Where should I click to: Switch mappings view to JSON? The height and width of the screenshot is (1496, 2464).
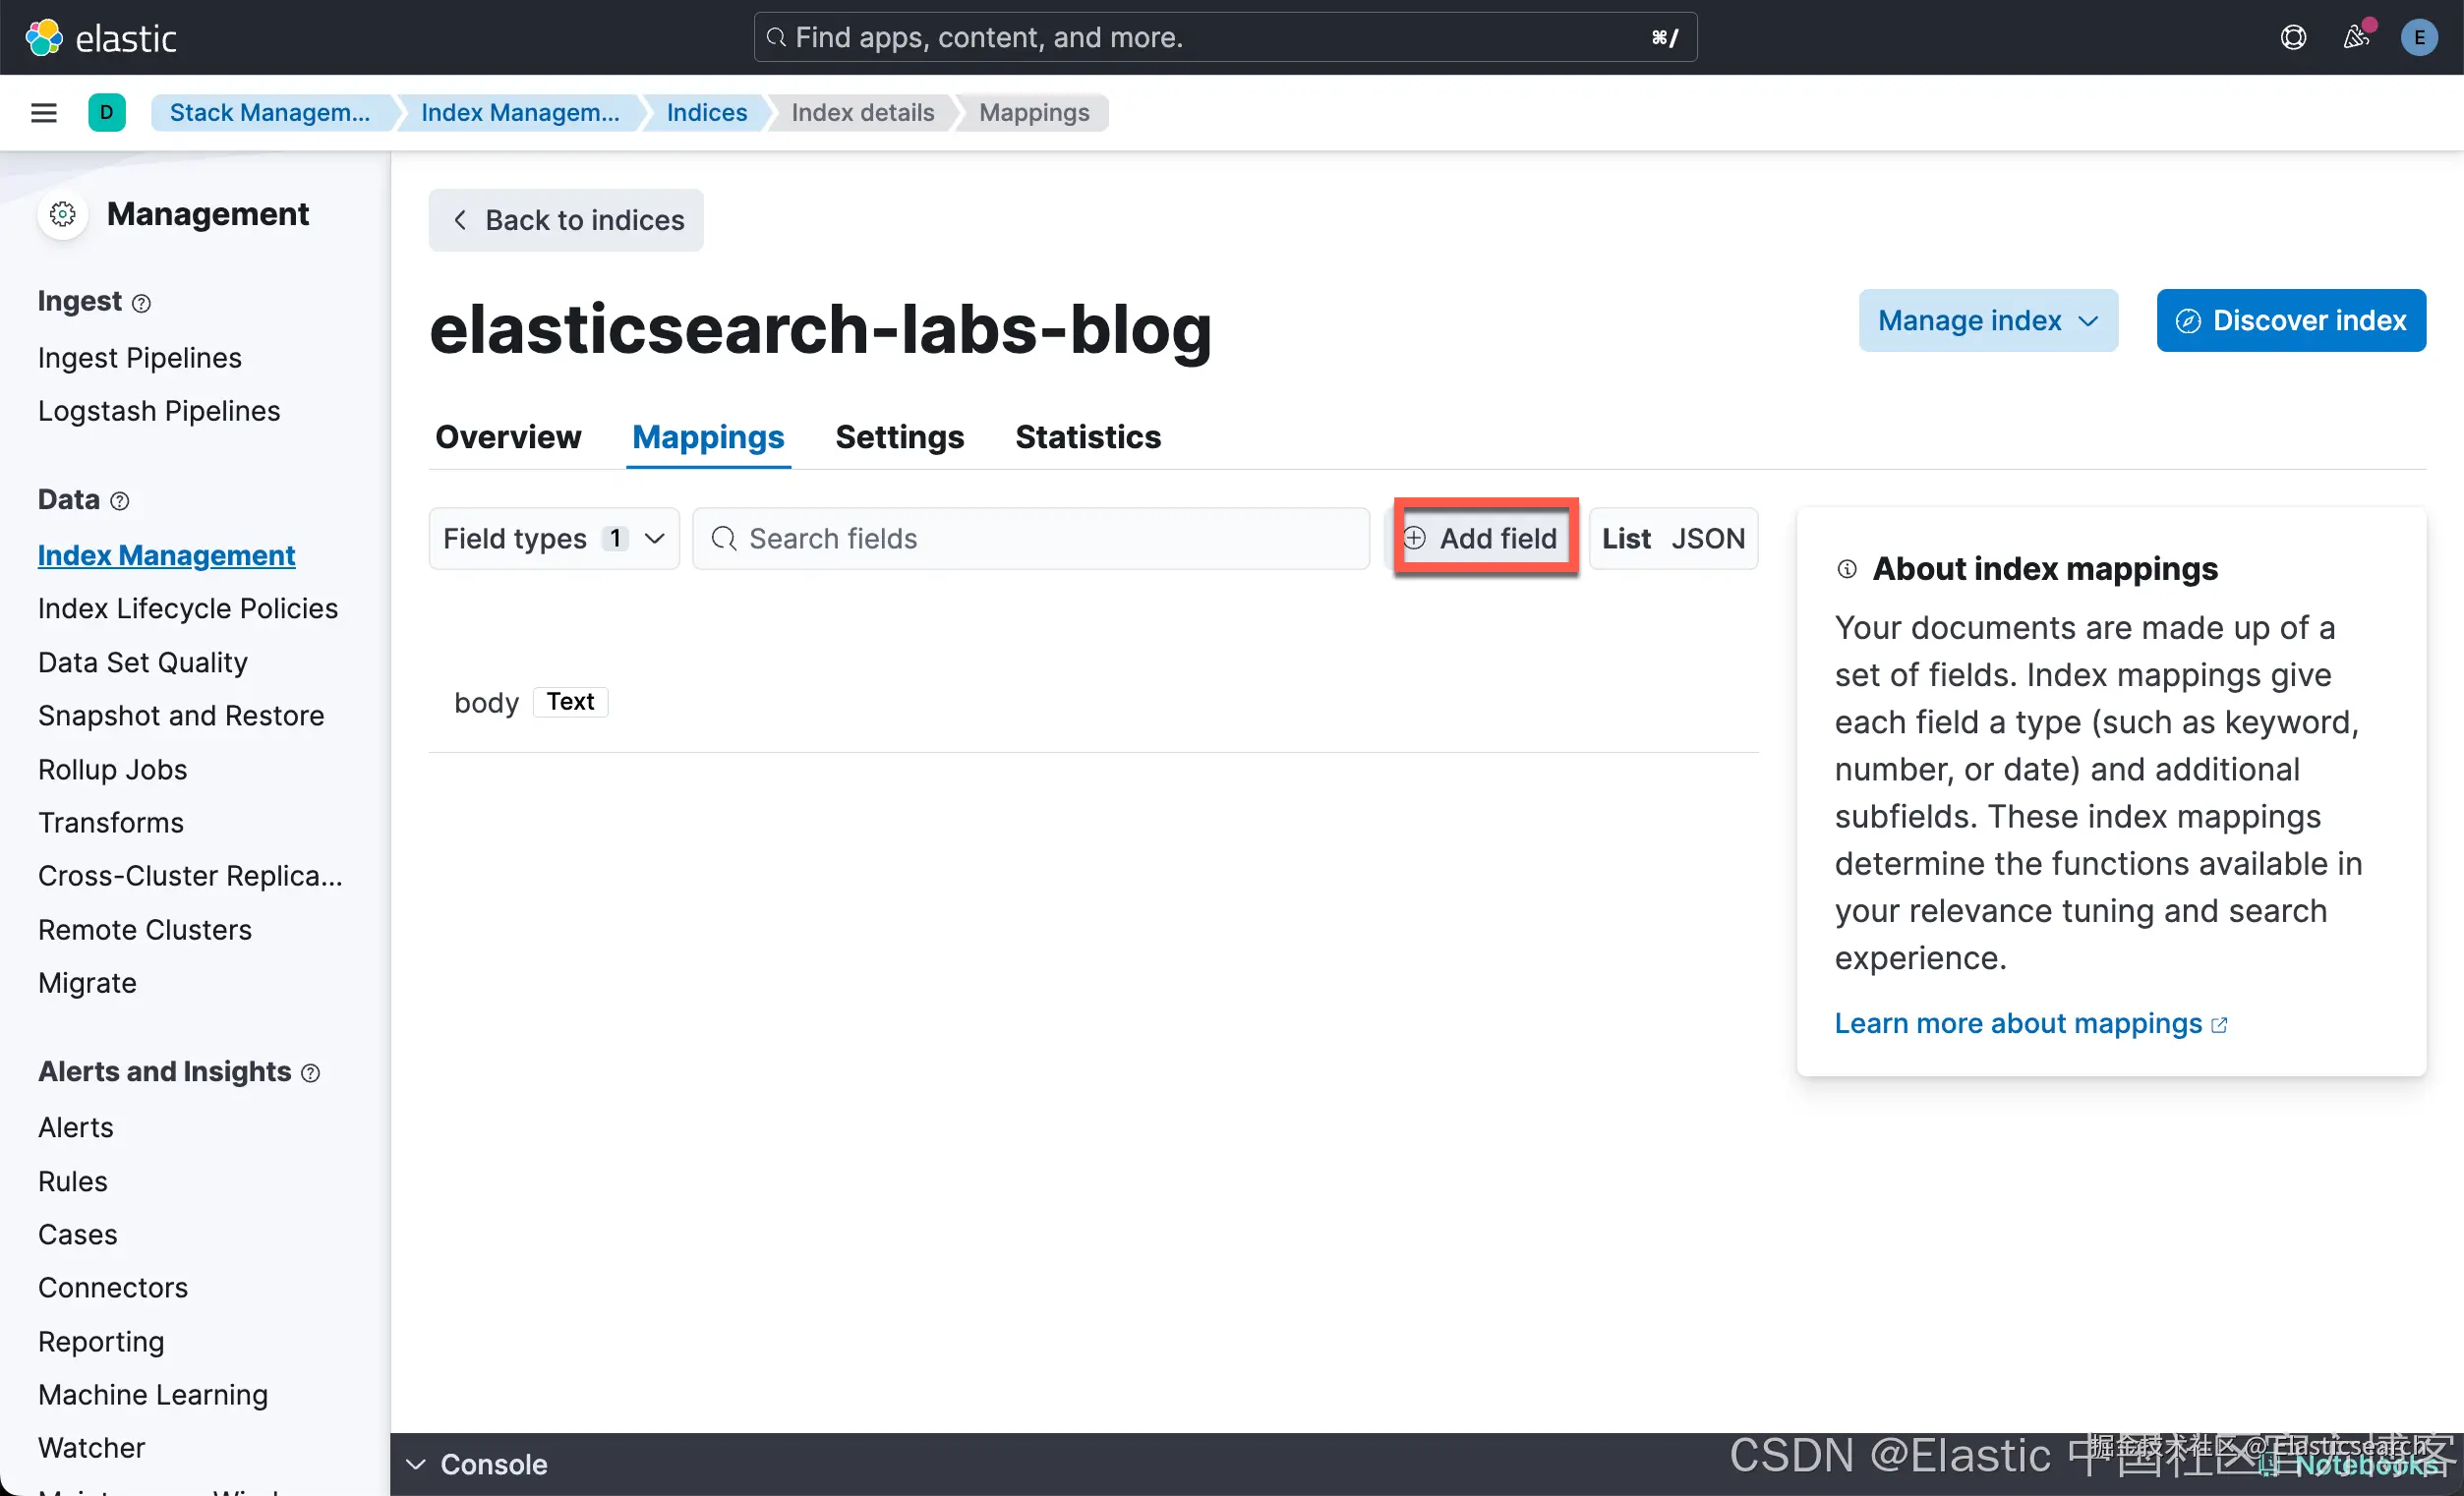(x=1708, y=538)
